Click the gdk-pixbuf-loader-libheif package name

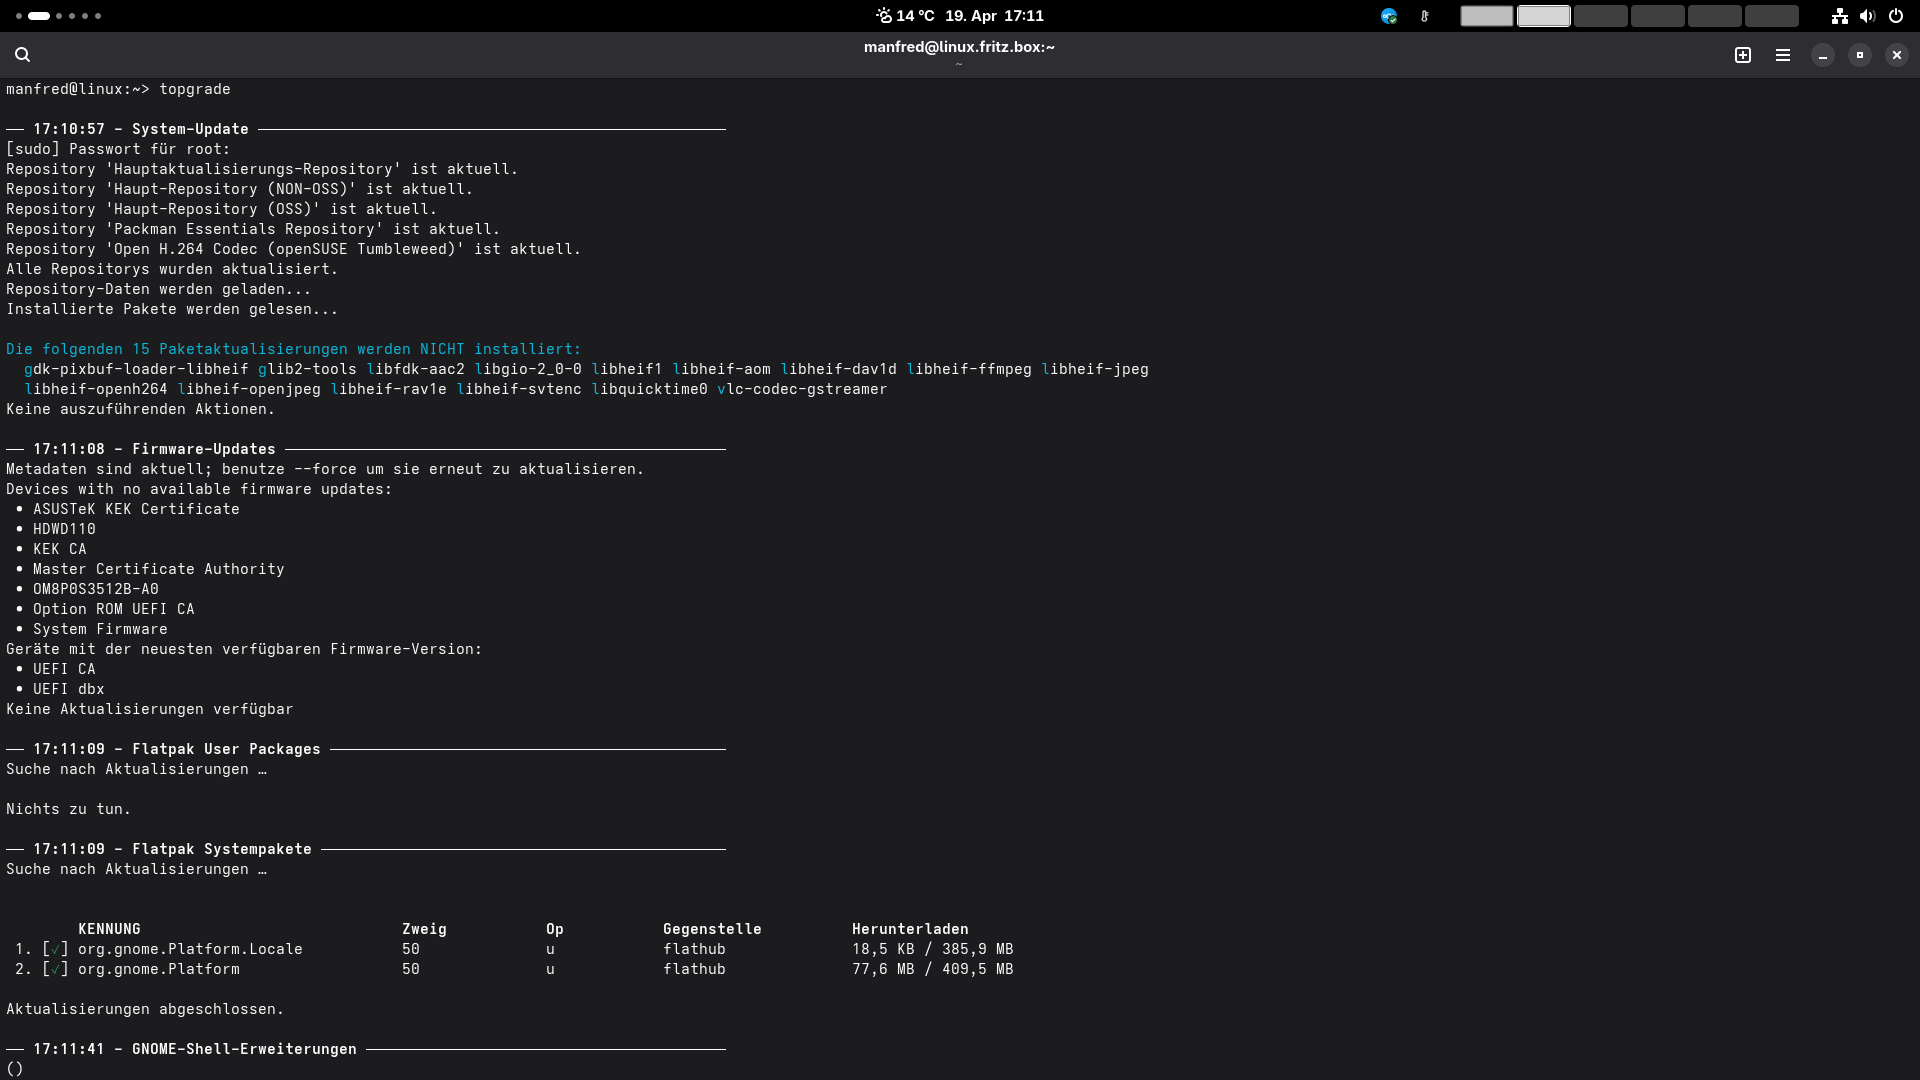pyautogui.click(x=136, y=369)
